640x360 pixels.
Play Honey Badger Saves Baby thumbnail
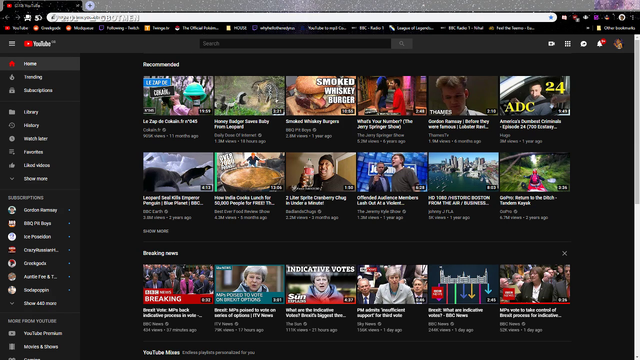(249, 96)
